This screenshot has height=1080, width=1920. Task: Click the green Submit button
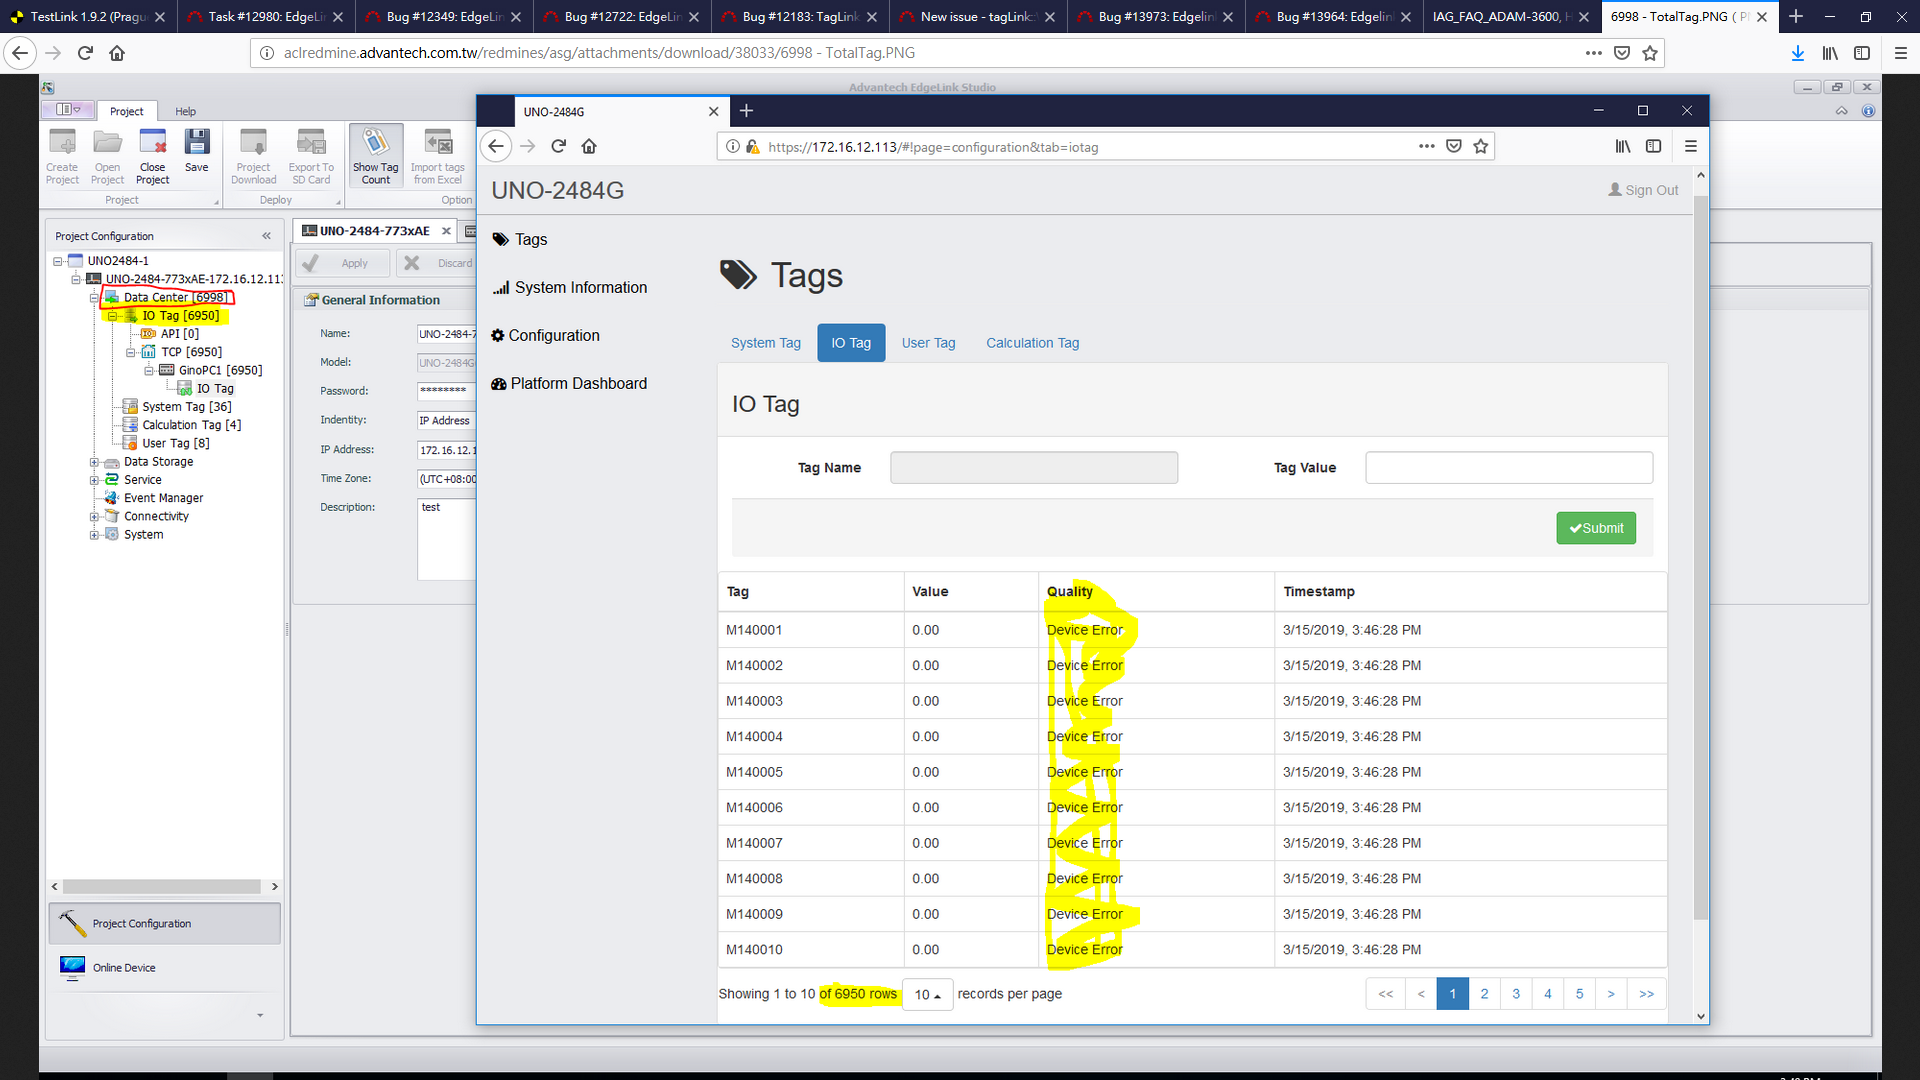pos(1595,528)
